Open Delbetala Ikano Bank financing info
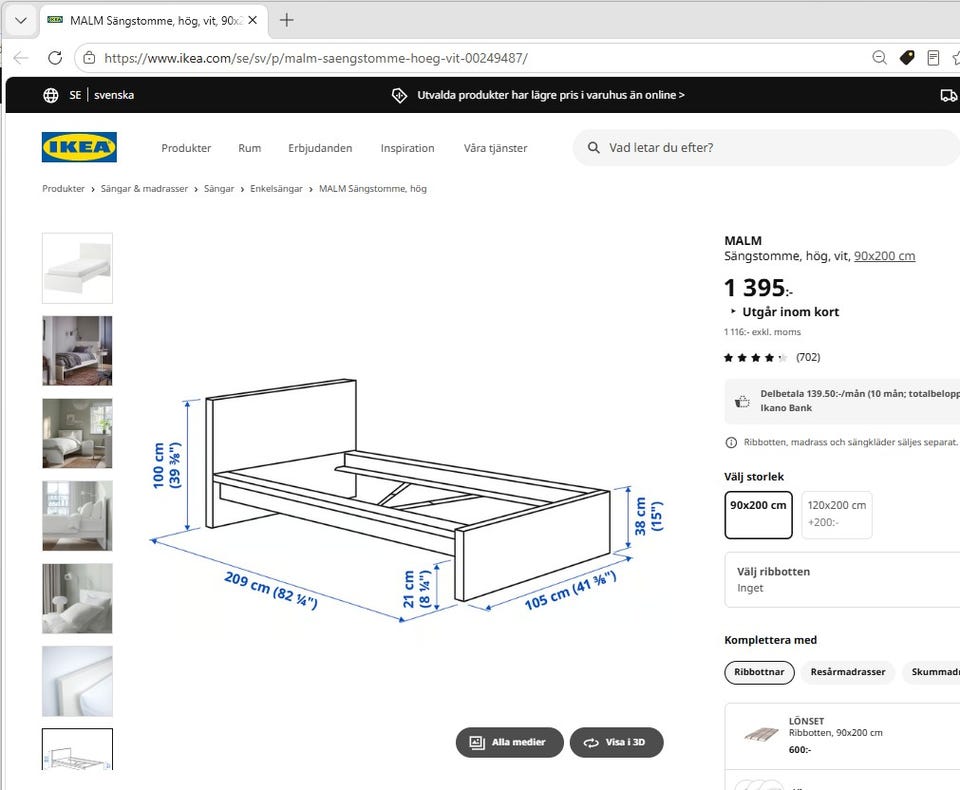Image resolution: width=960 pixels, height=790 pixels. (842, 401)
